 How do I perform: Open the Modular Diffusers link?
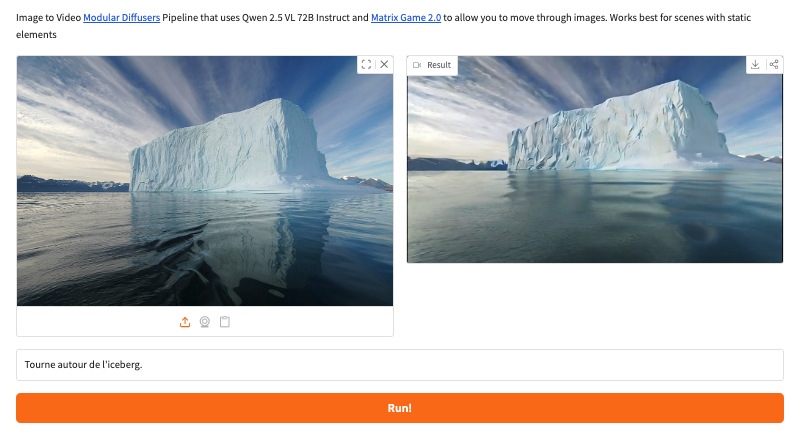[x=122, y=18]
